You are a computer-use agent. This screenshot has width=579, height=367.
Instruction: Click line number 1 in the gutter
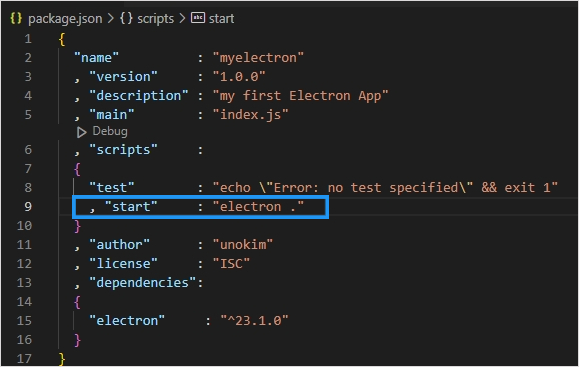point(28,39)
